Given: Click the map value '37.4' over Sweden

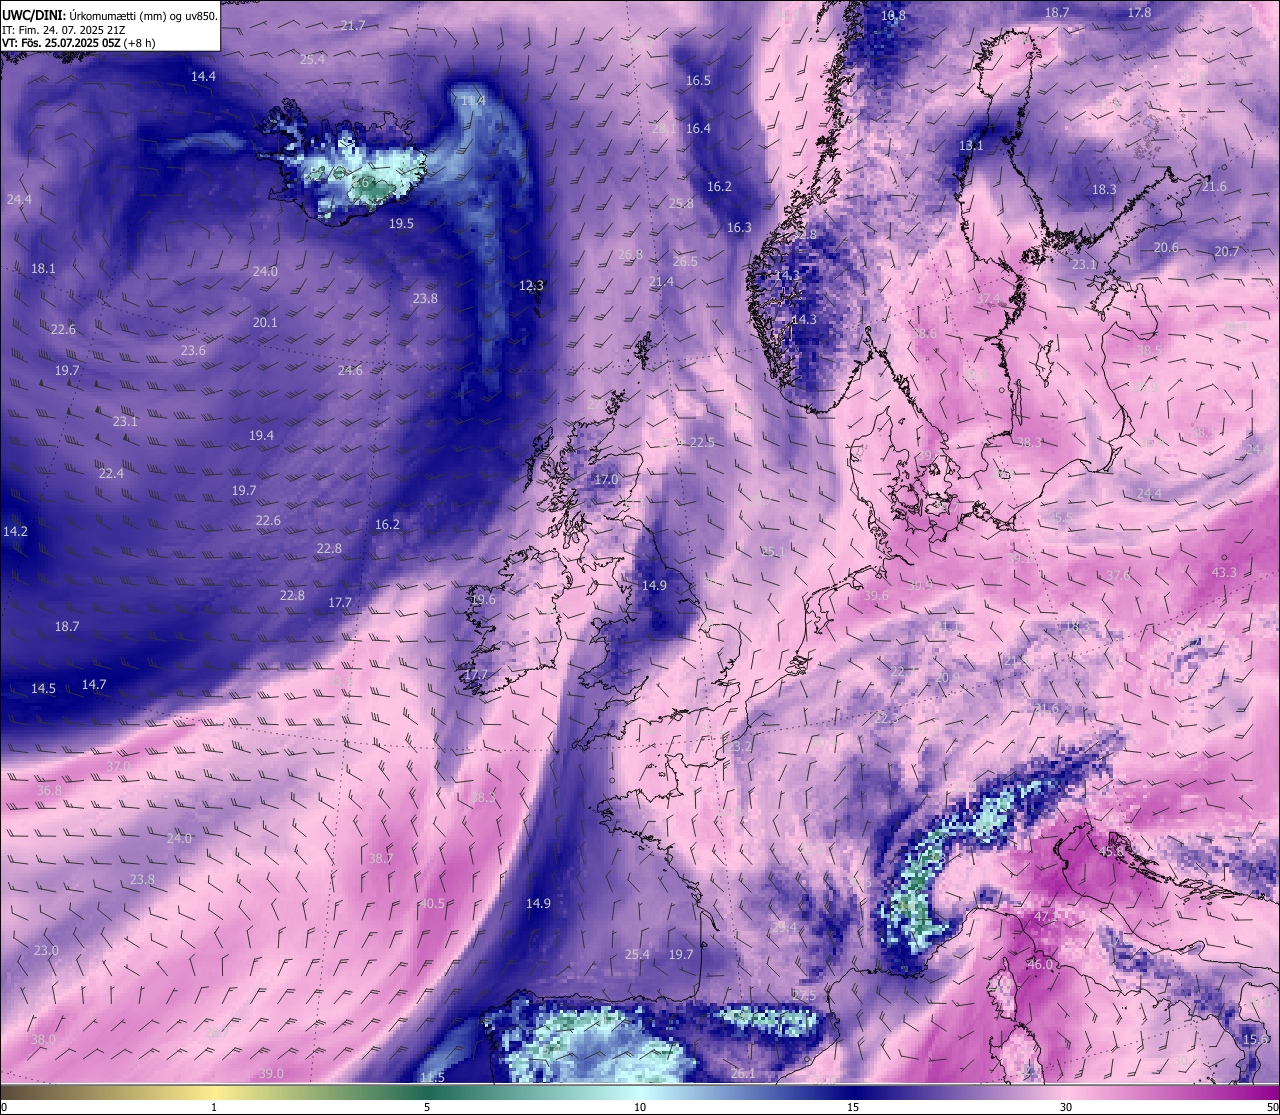Looking at the screenshot, I should (x=989, y=300).
